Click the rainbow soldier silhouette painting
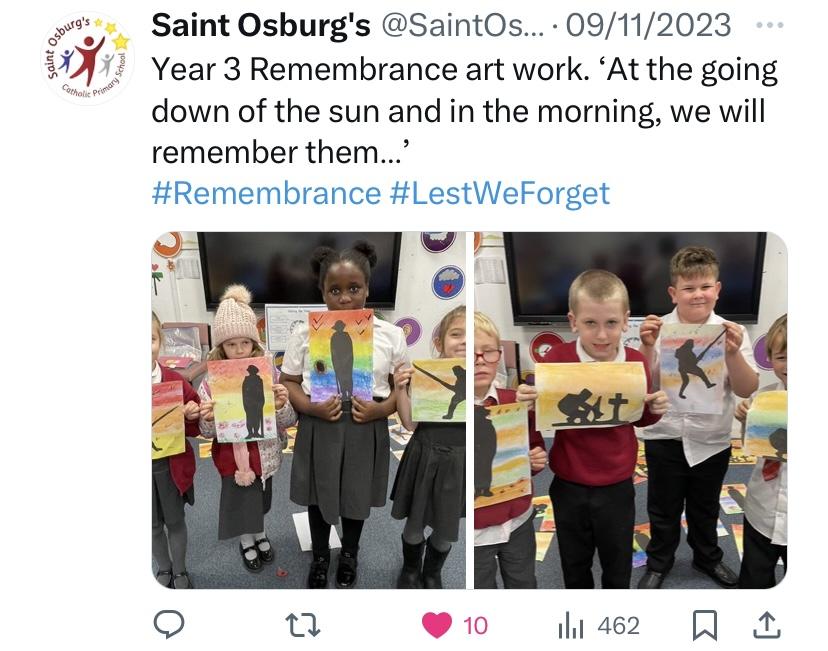This screenshot has height=651, width=828. click(341, 356)
